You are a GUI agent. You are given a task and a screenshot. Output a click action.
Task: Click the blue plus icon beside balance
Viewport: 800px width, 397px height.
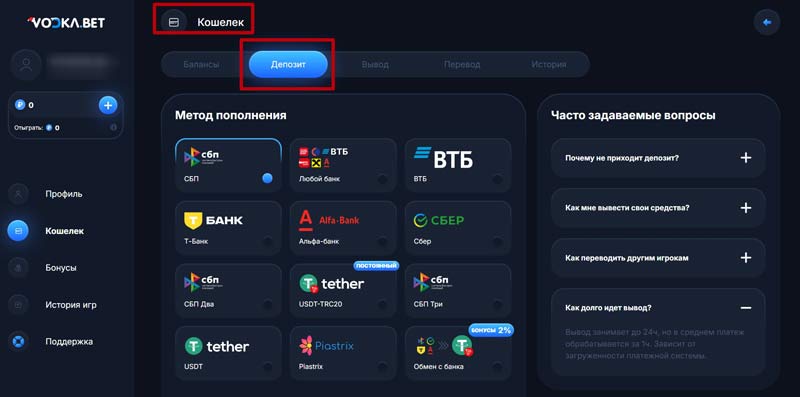tap(108, 106)
